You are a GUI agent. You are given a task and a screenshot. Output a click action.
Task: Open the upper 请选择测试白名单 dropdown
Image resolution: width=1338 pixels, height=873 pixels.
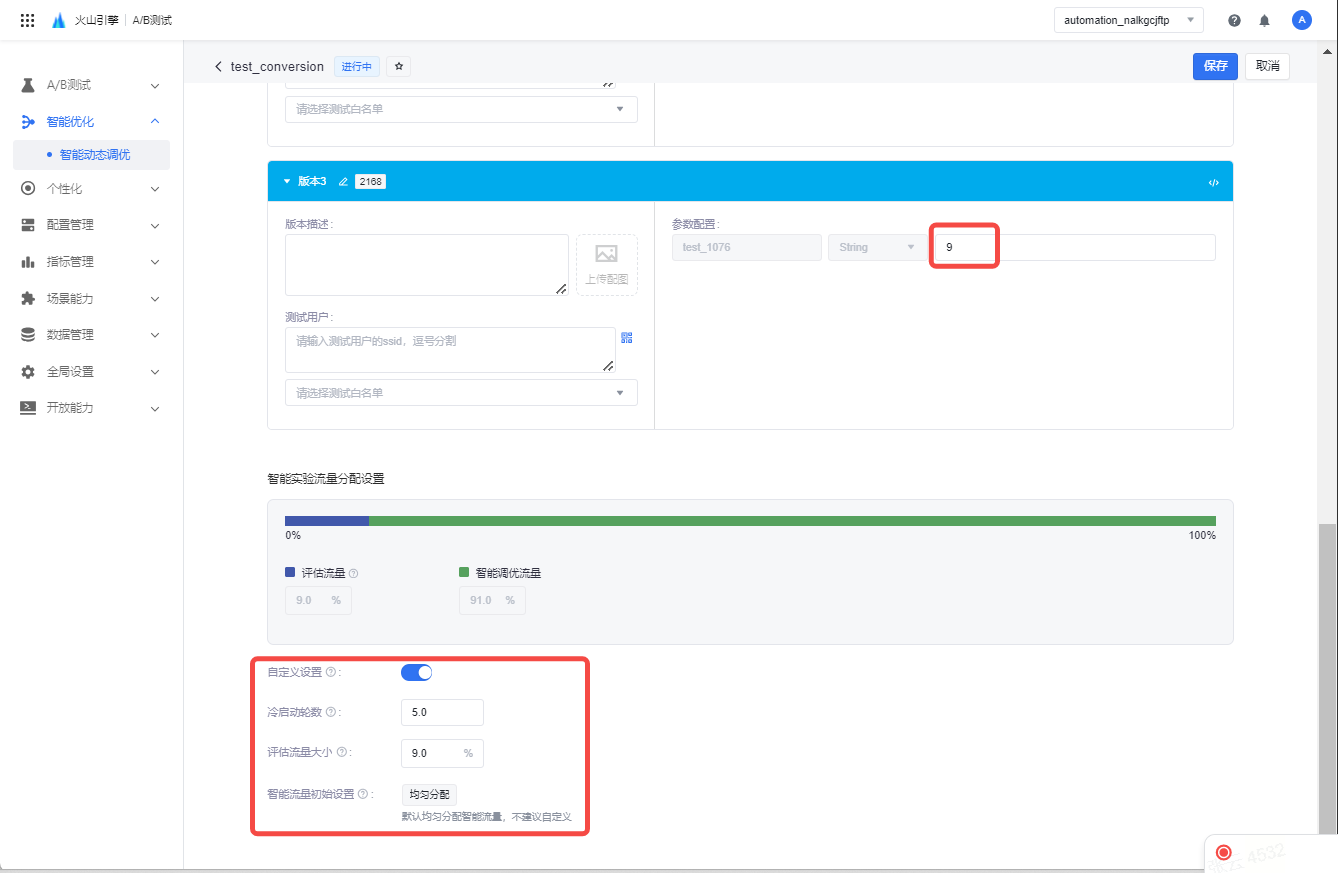[x=461, y=109]
